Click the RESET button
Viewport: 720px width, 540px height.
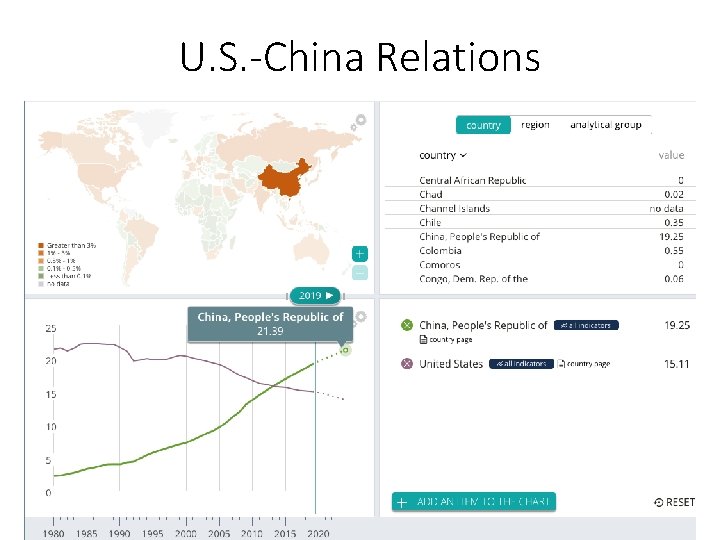tap(675, 502)
